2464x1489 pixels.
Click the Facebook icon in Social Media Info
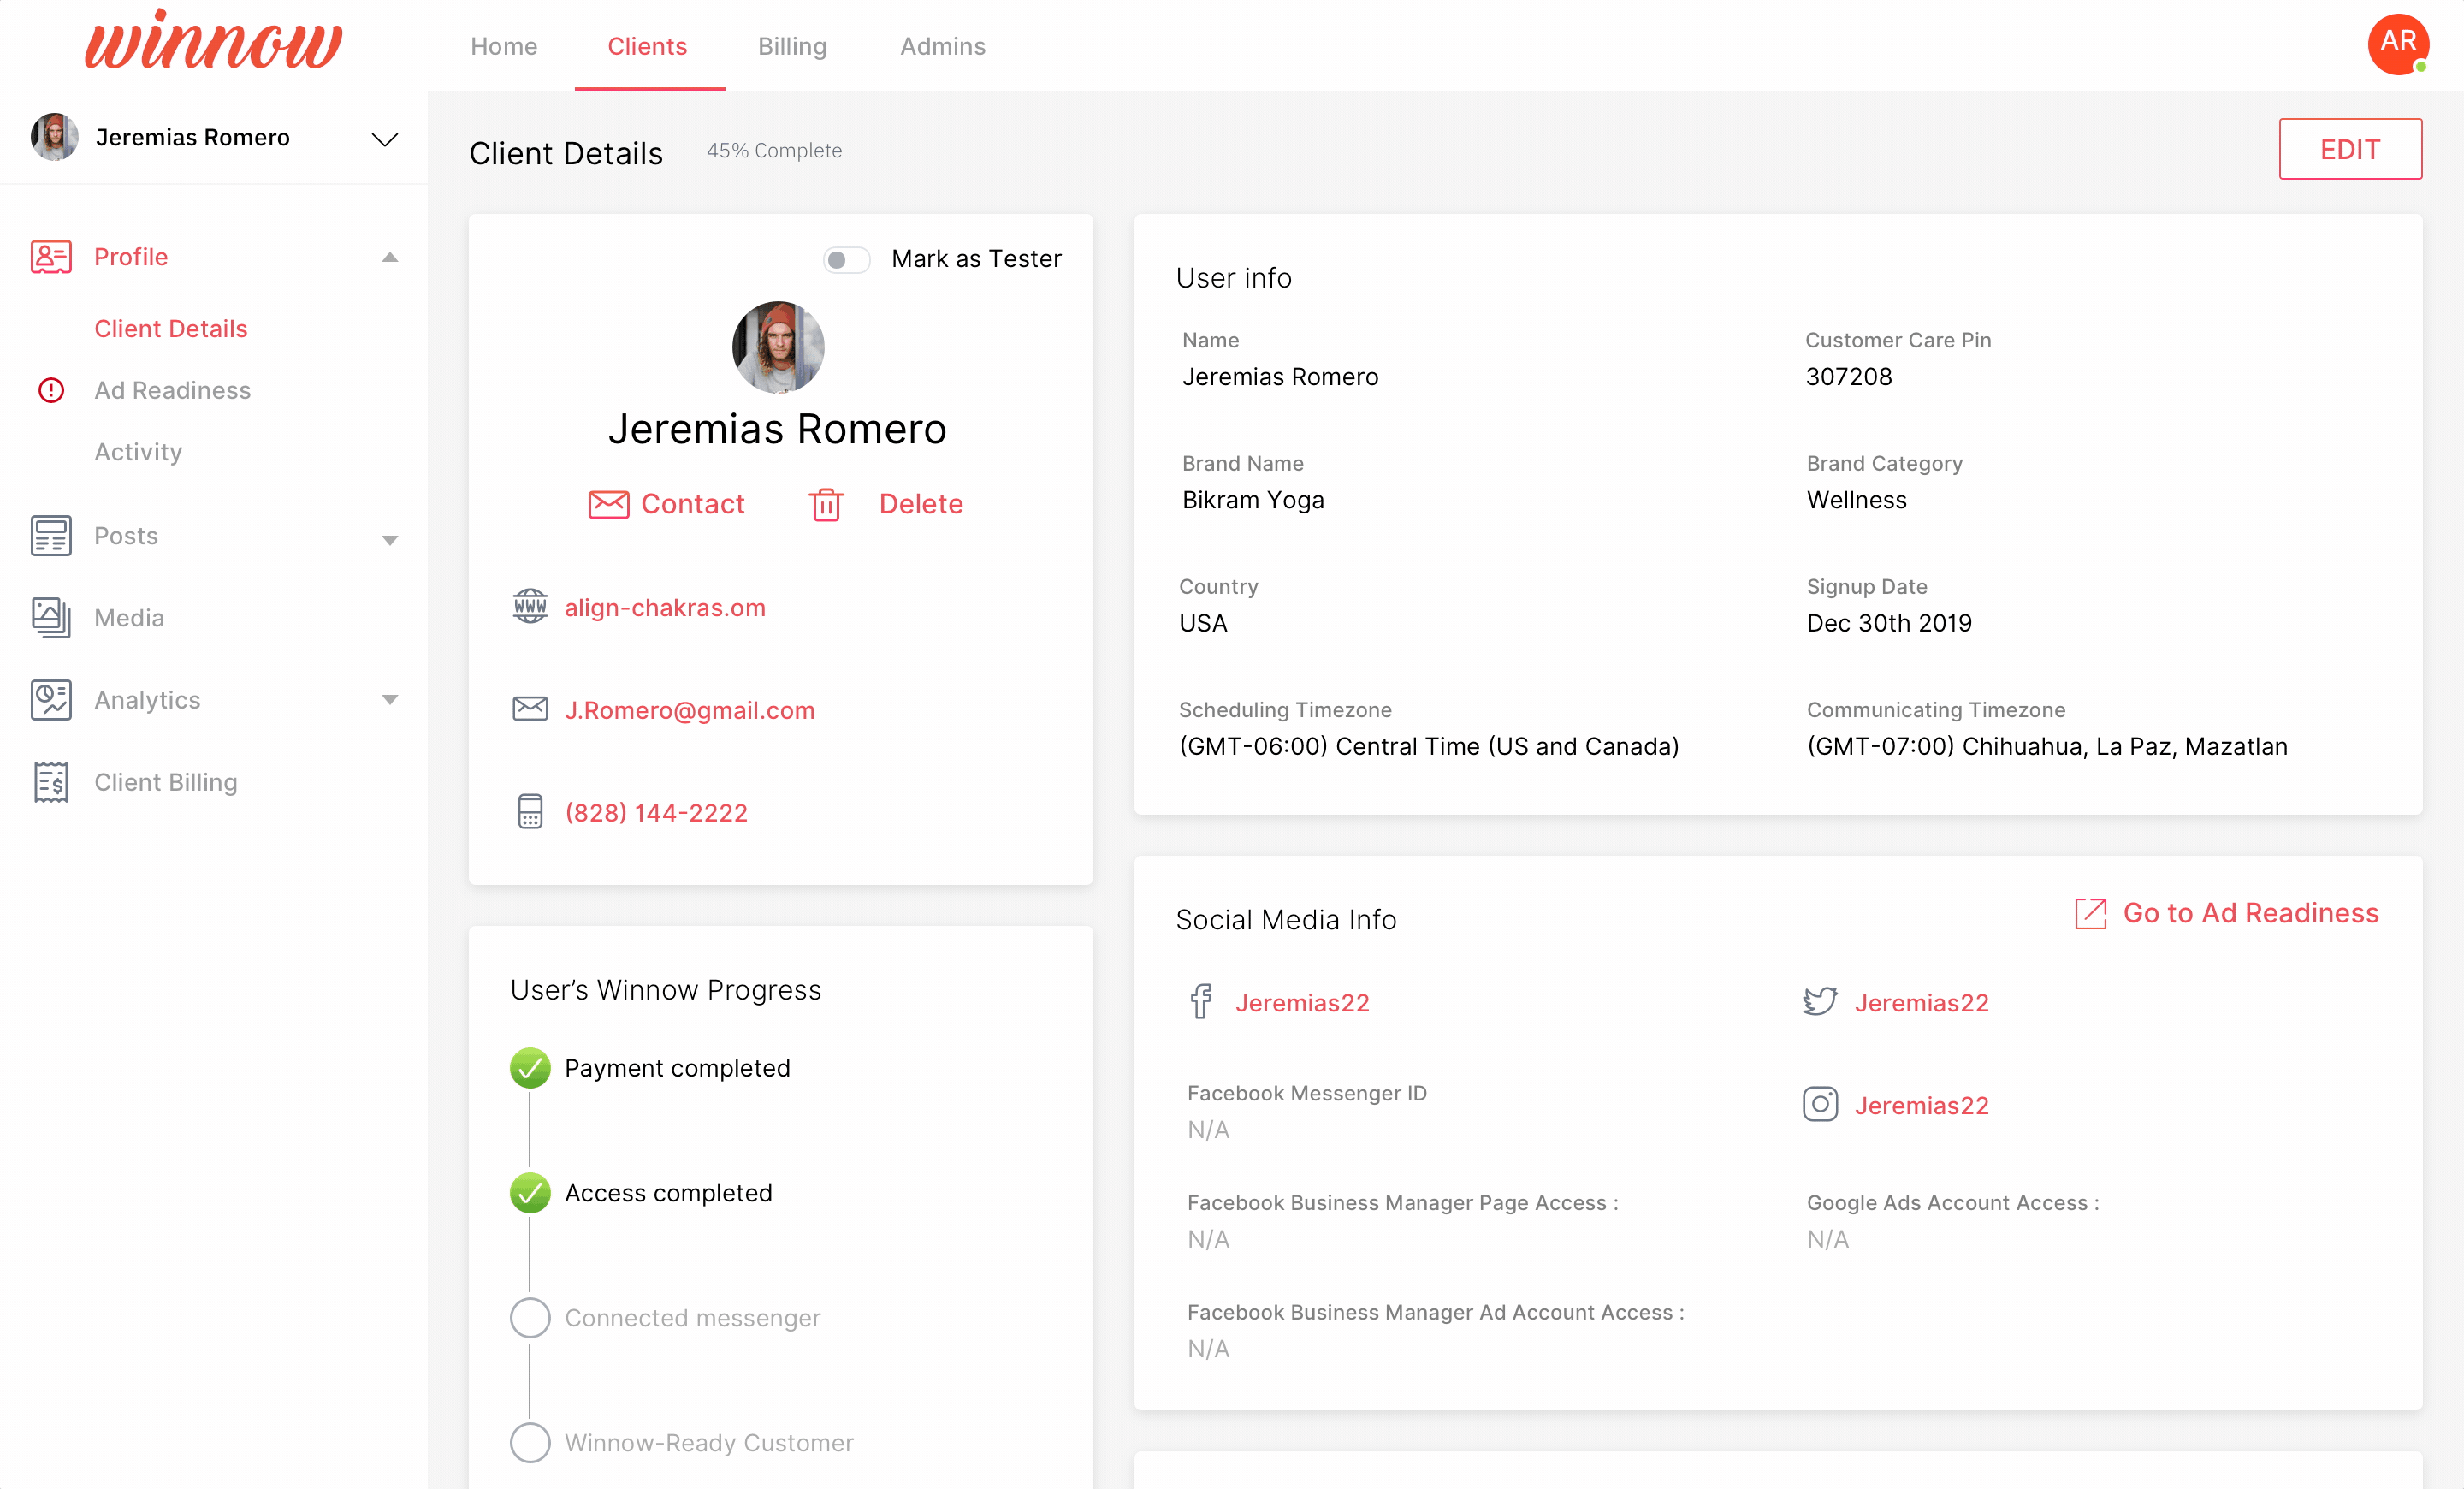pyautogui.click(x=1201, y=1002)
